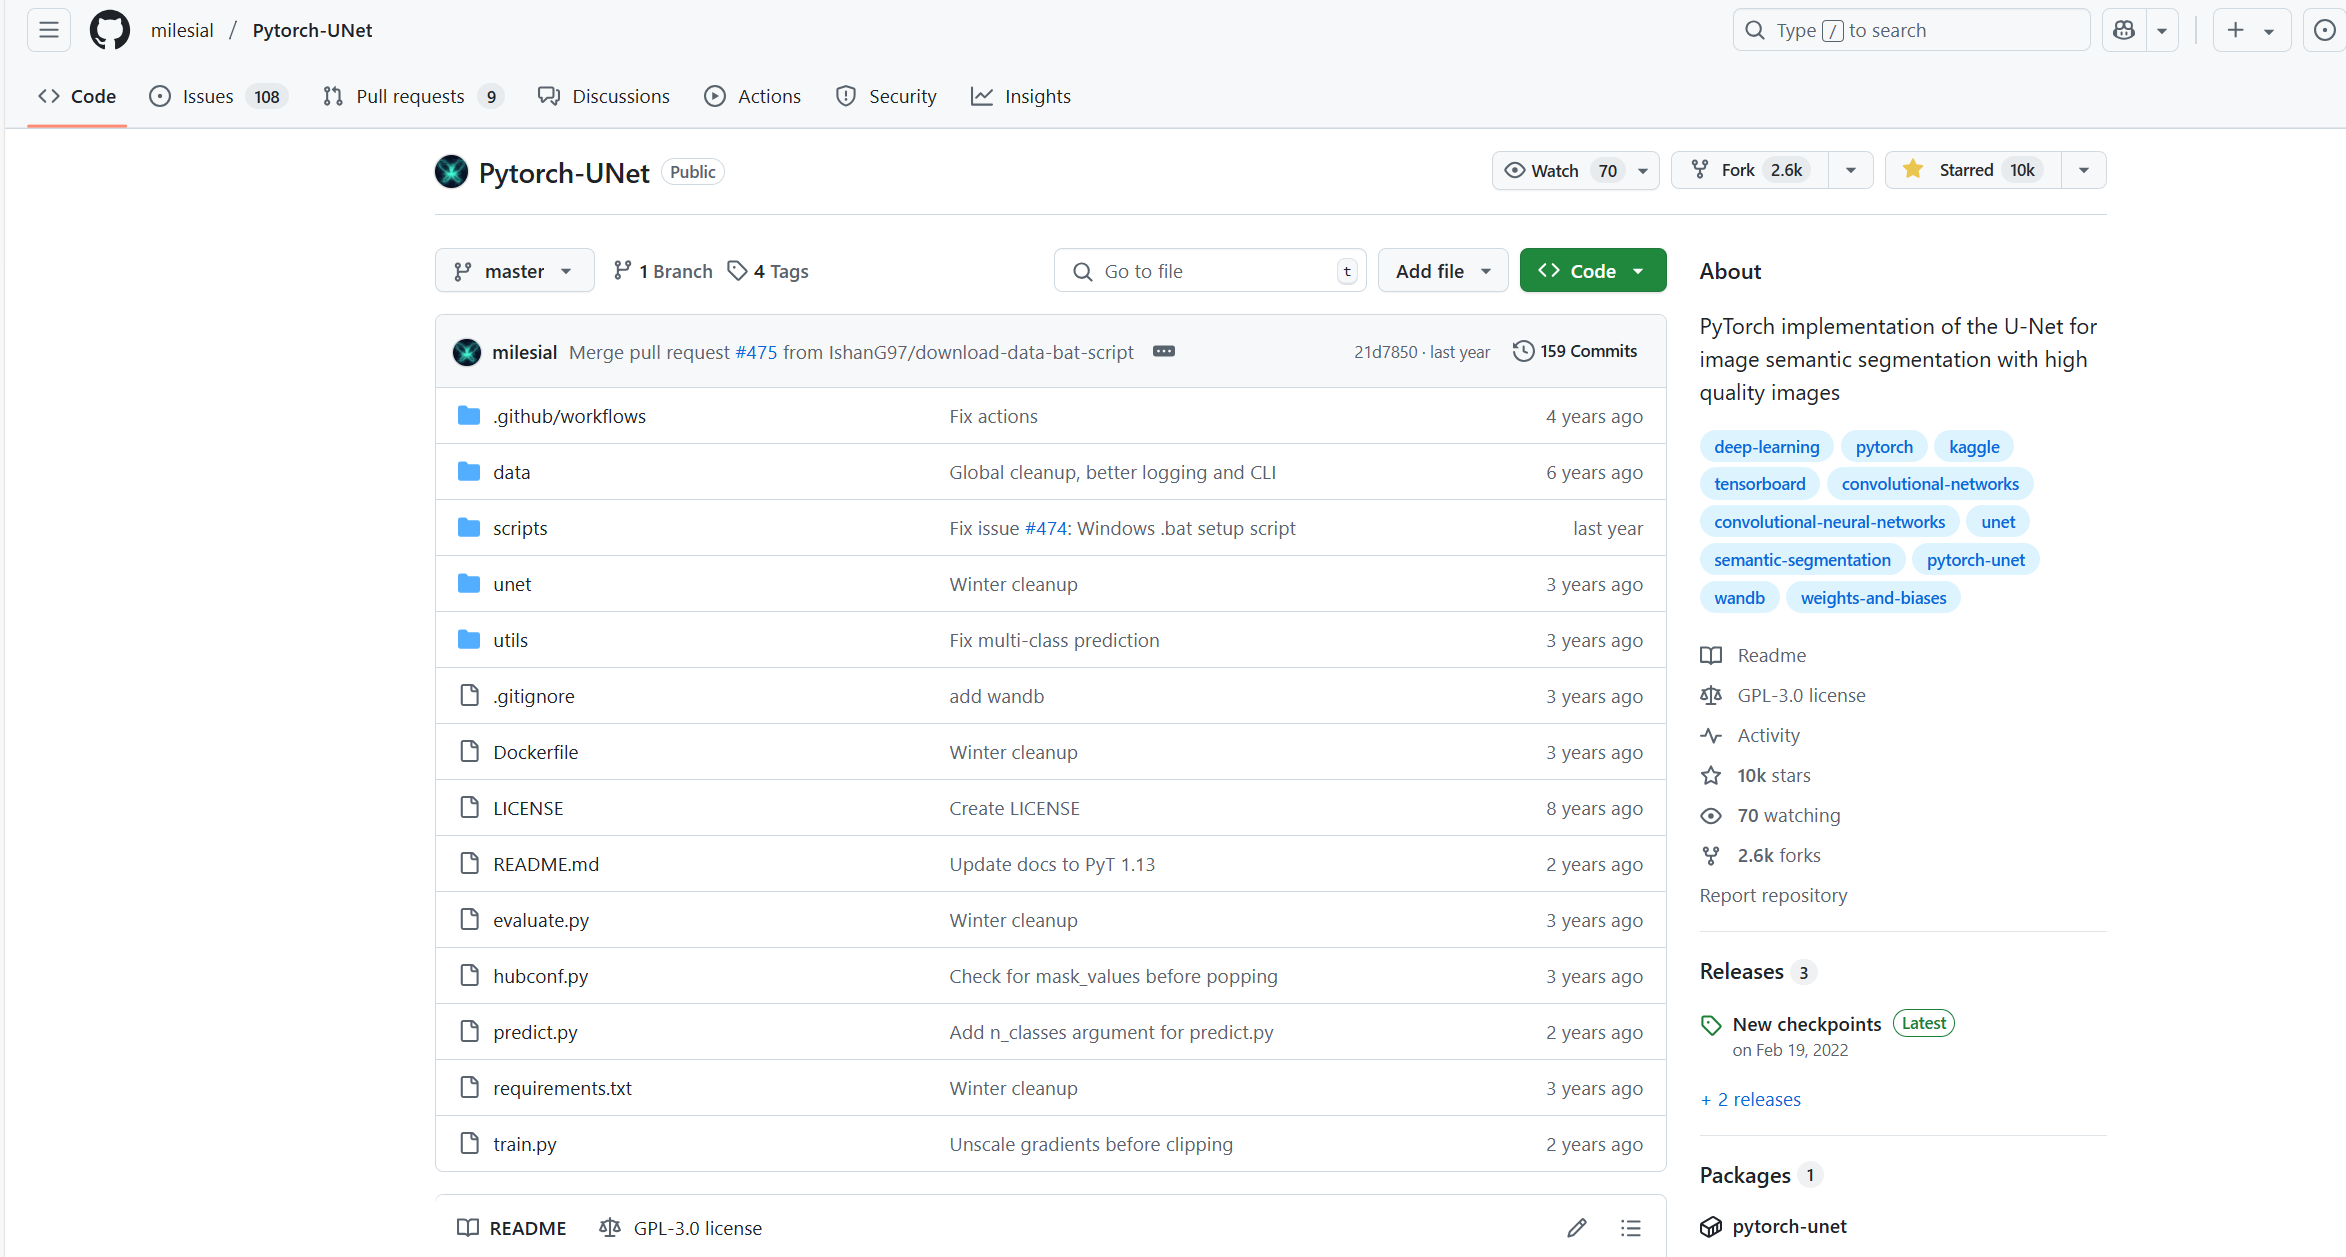The image size is (2346, 1257).
Task: Click the GitHub logo icon
Action: [110, 30]
